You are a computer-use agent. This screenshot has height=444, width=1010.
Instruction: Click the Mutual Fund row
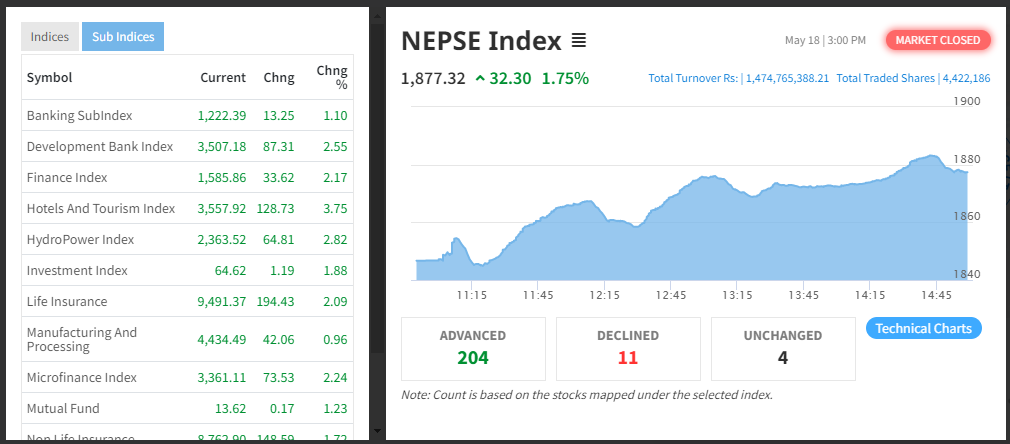[x=64, y=408]
